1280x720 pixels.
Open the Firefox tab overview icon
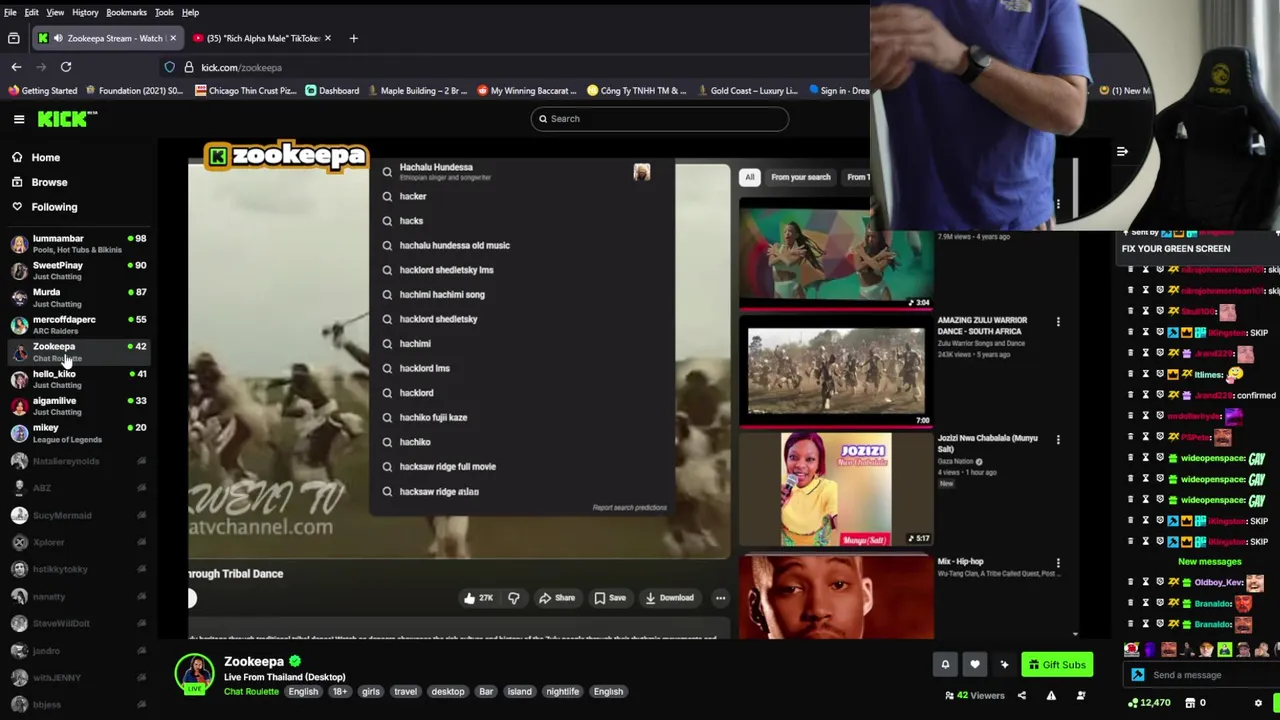[x=14, y=38]
